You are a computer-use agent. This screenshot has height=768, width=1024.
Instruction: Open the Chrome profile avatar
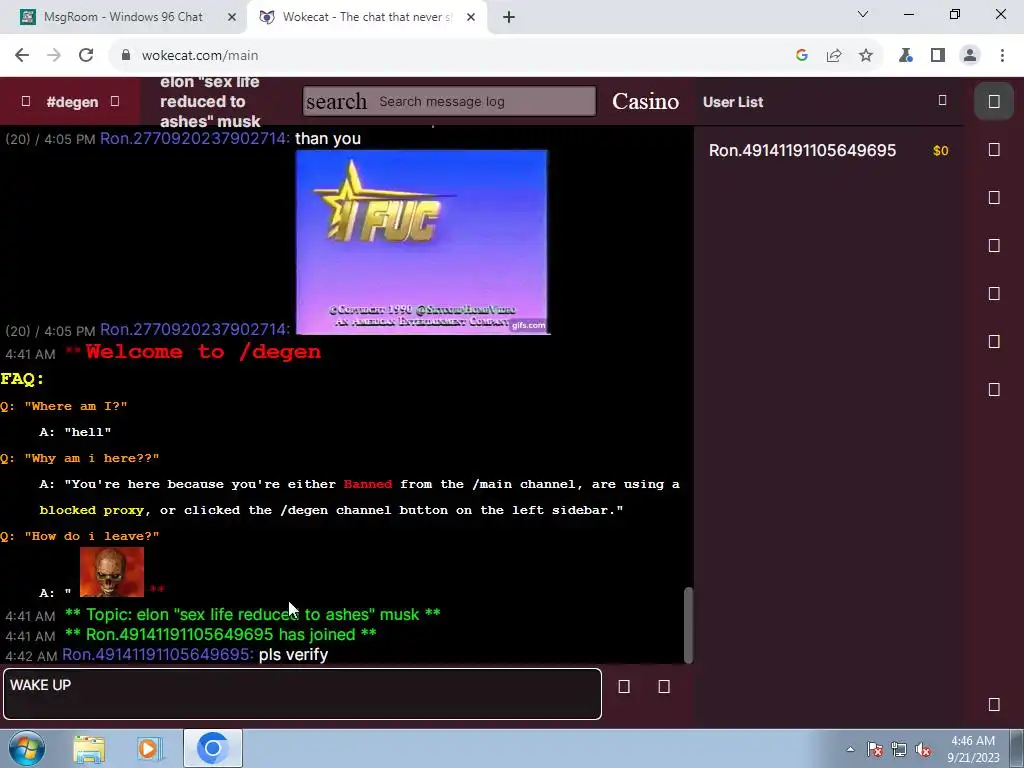tap(970, 56)
